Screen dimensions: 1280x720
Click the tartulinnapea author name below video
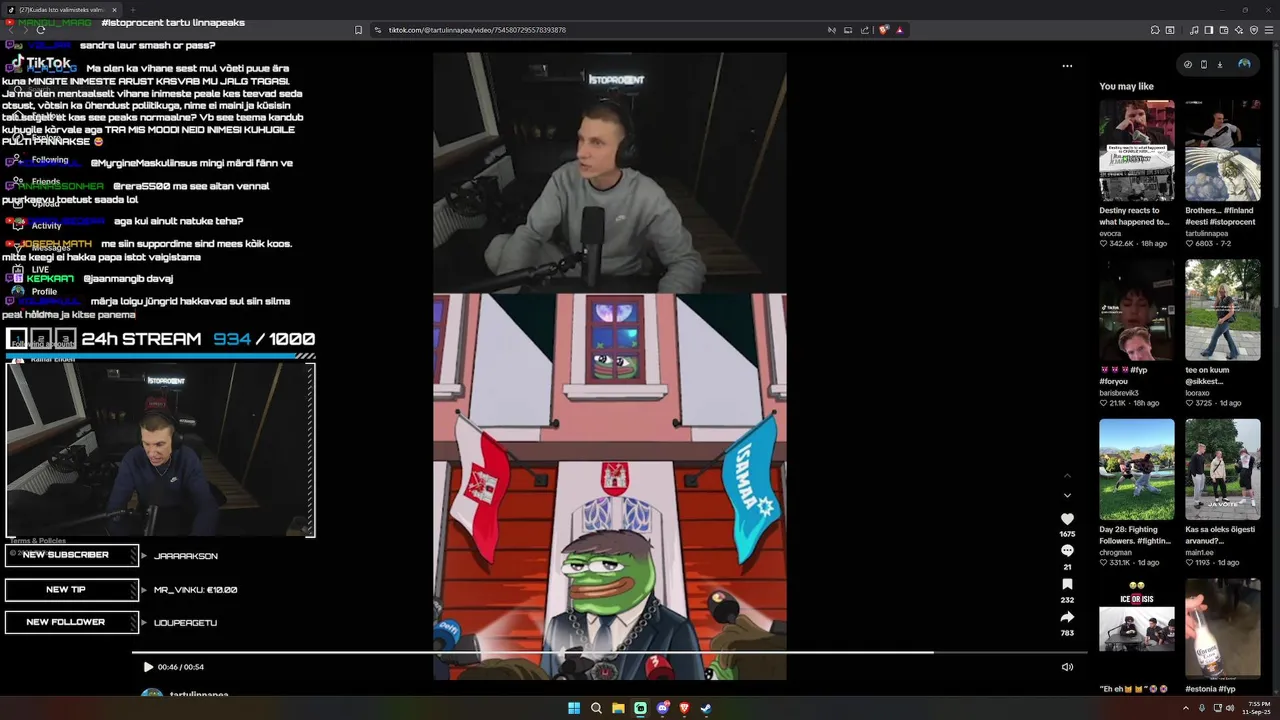(x=199, y=694)
